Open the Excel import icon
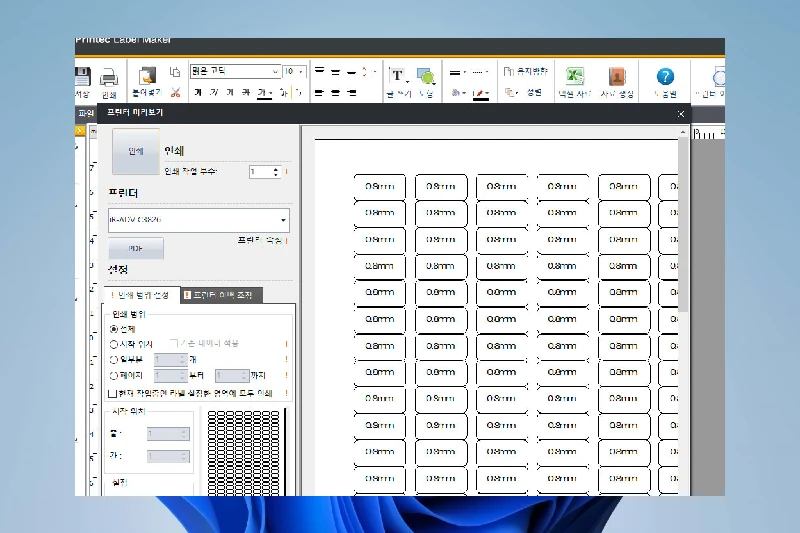 [x=575, y=77]
